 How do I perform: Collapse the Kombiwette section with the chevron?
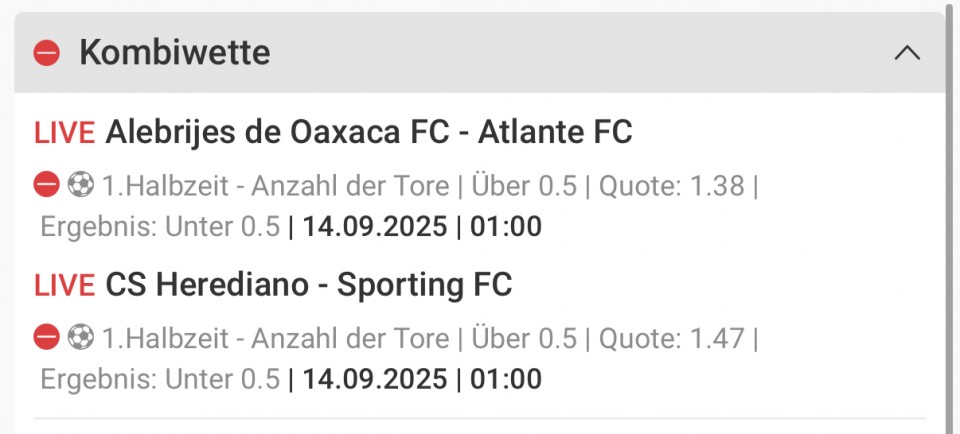907,53
